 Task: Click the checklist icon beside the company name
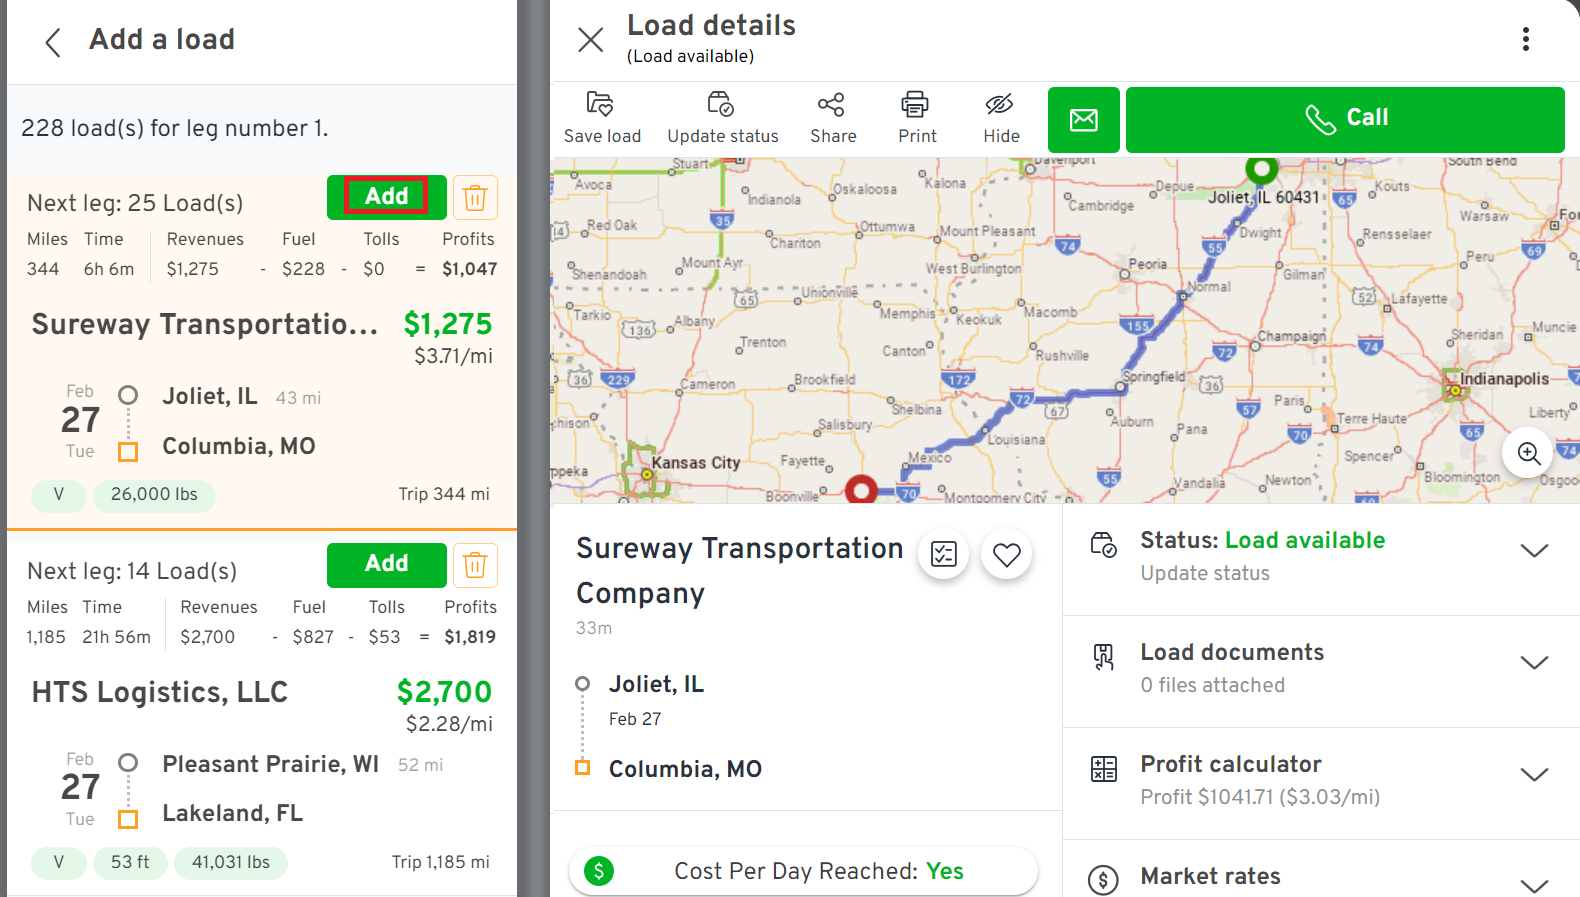pyautogui.click(x=943, y=554)
